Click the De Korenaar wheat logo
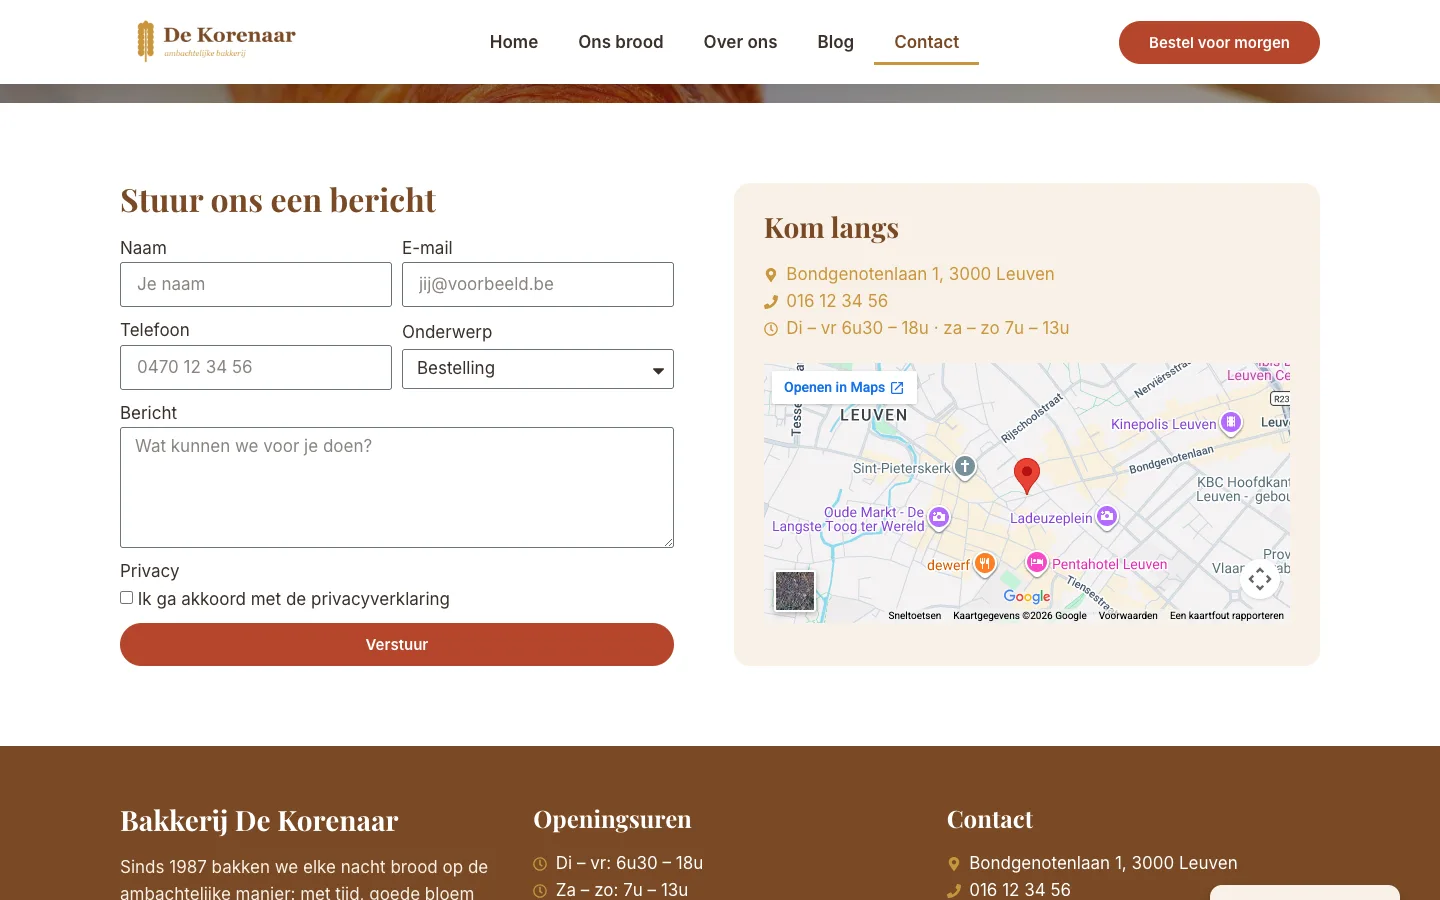 pyautogui.click(x=216, y=41)
